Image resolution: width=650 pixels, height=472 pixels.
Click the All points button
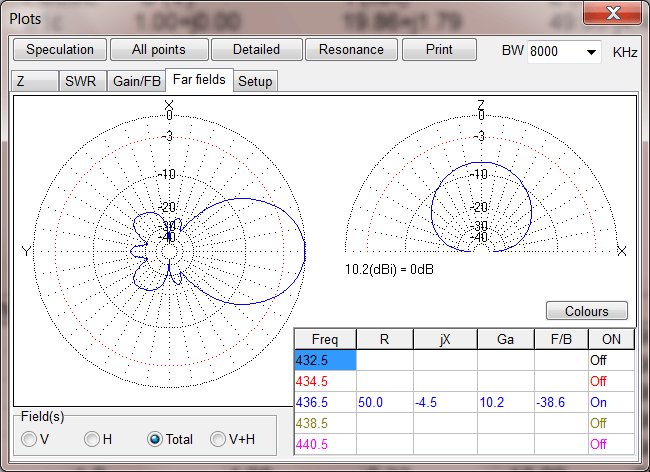(158, 49)
